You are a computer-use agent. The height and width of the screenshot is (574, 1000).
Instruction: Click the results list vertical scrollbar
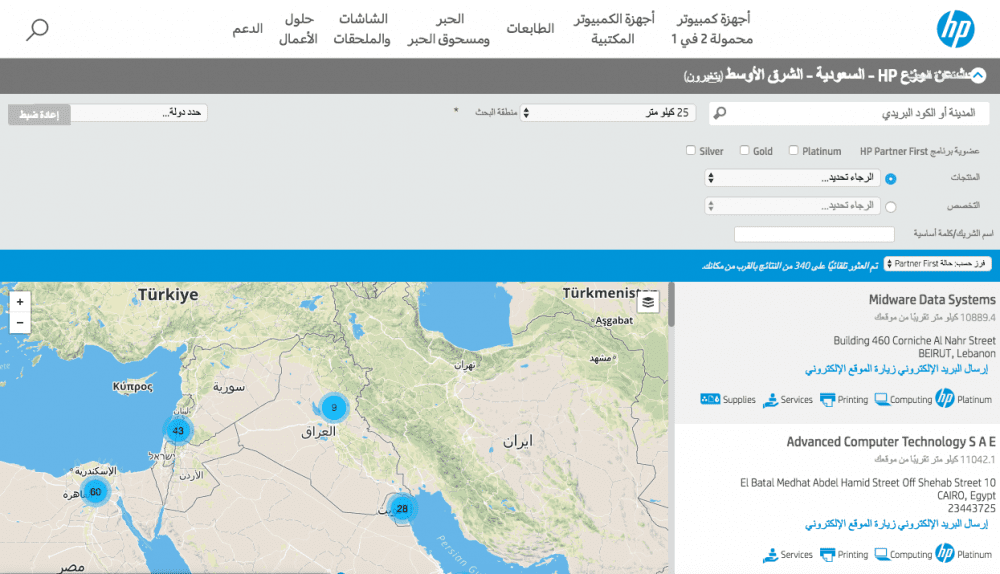[671, 305]
